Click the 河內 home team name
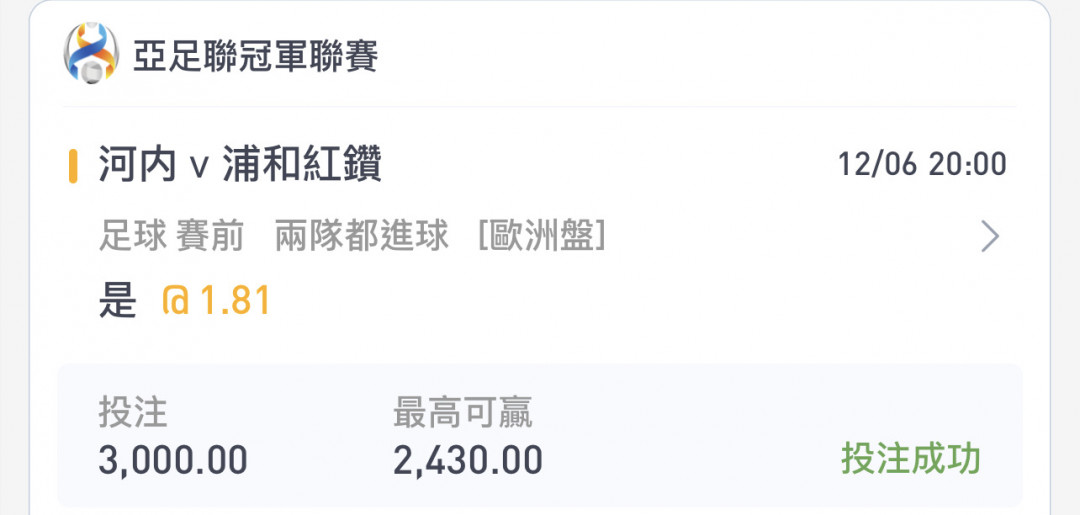The width and height of the screenshot is (1080, 515). pos(137,164)
